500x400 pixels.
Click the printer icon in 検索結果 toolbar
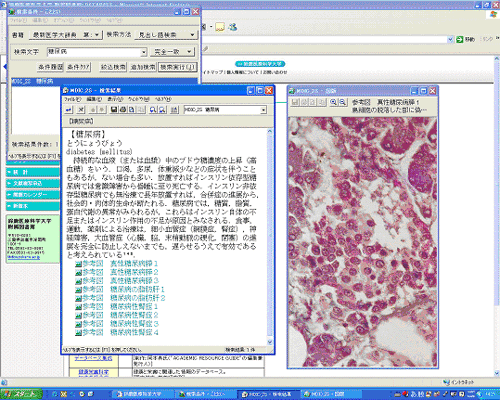pos(123,110)
